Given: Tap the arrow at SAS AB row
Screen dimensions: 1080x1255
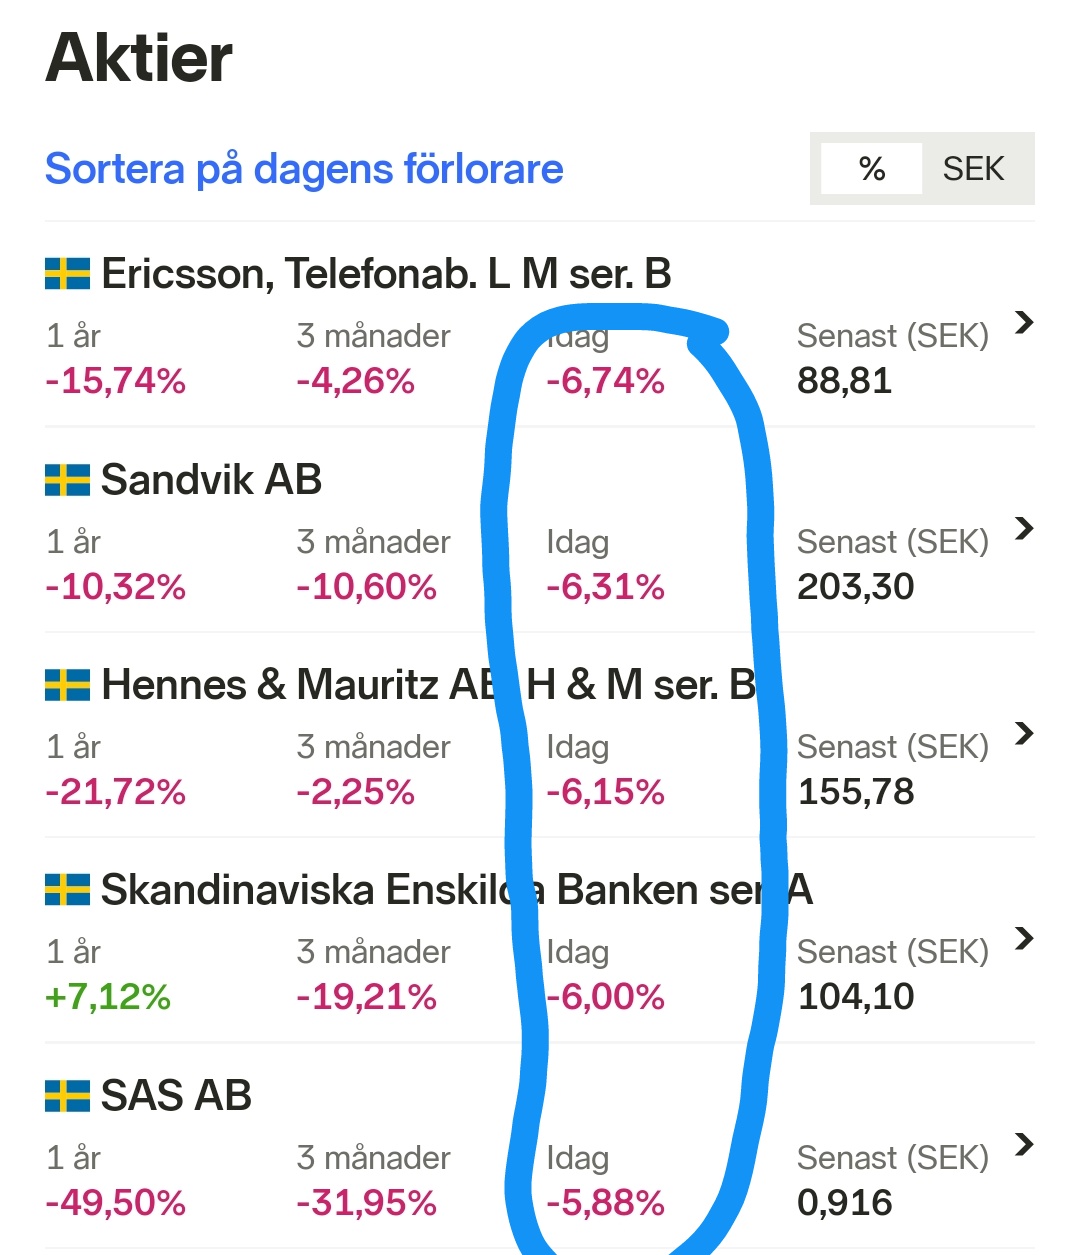Looking at the screenshot, I should (1023, 1144).
